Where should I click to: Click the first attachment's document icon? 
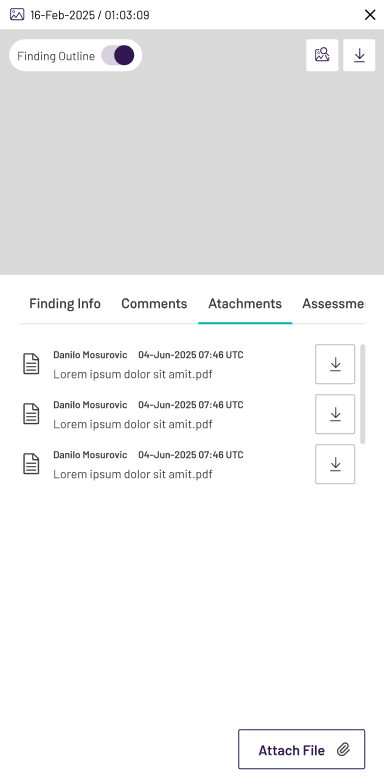[x=31, y=364]
